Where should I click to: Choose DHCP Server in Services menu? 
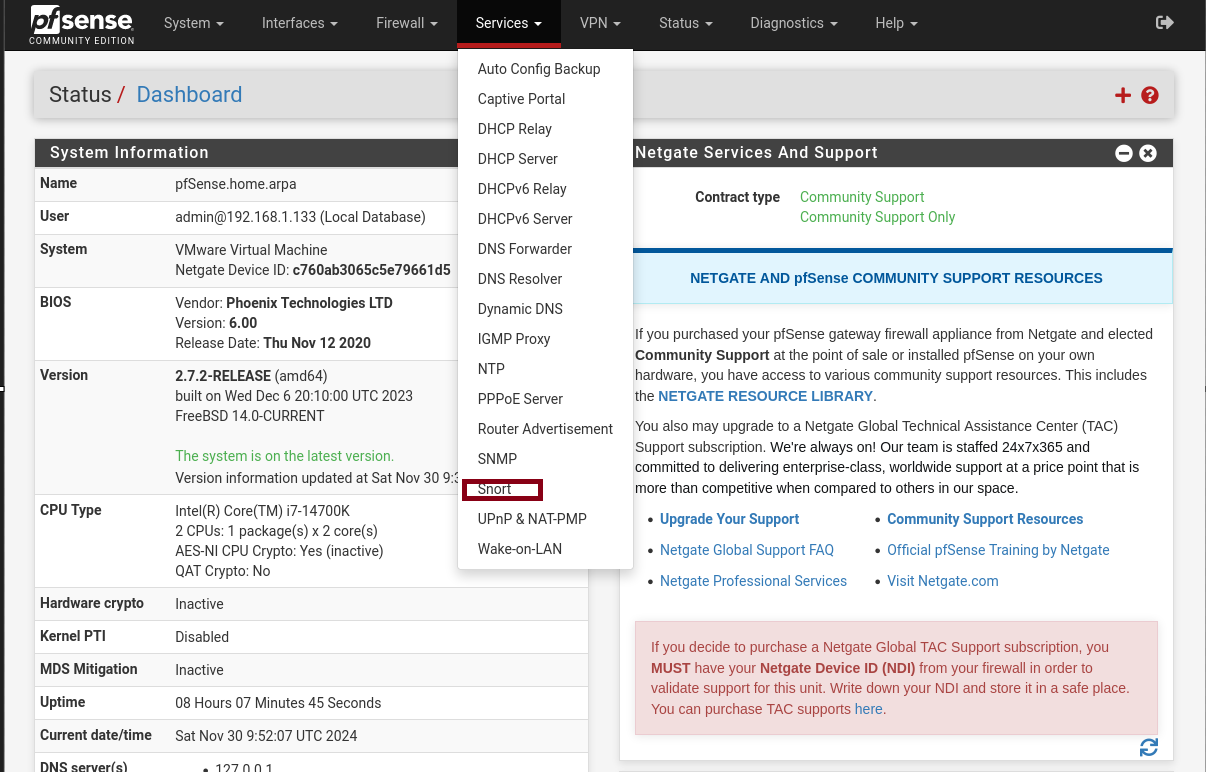545,159
